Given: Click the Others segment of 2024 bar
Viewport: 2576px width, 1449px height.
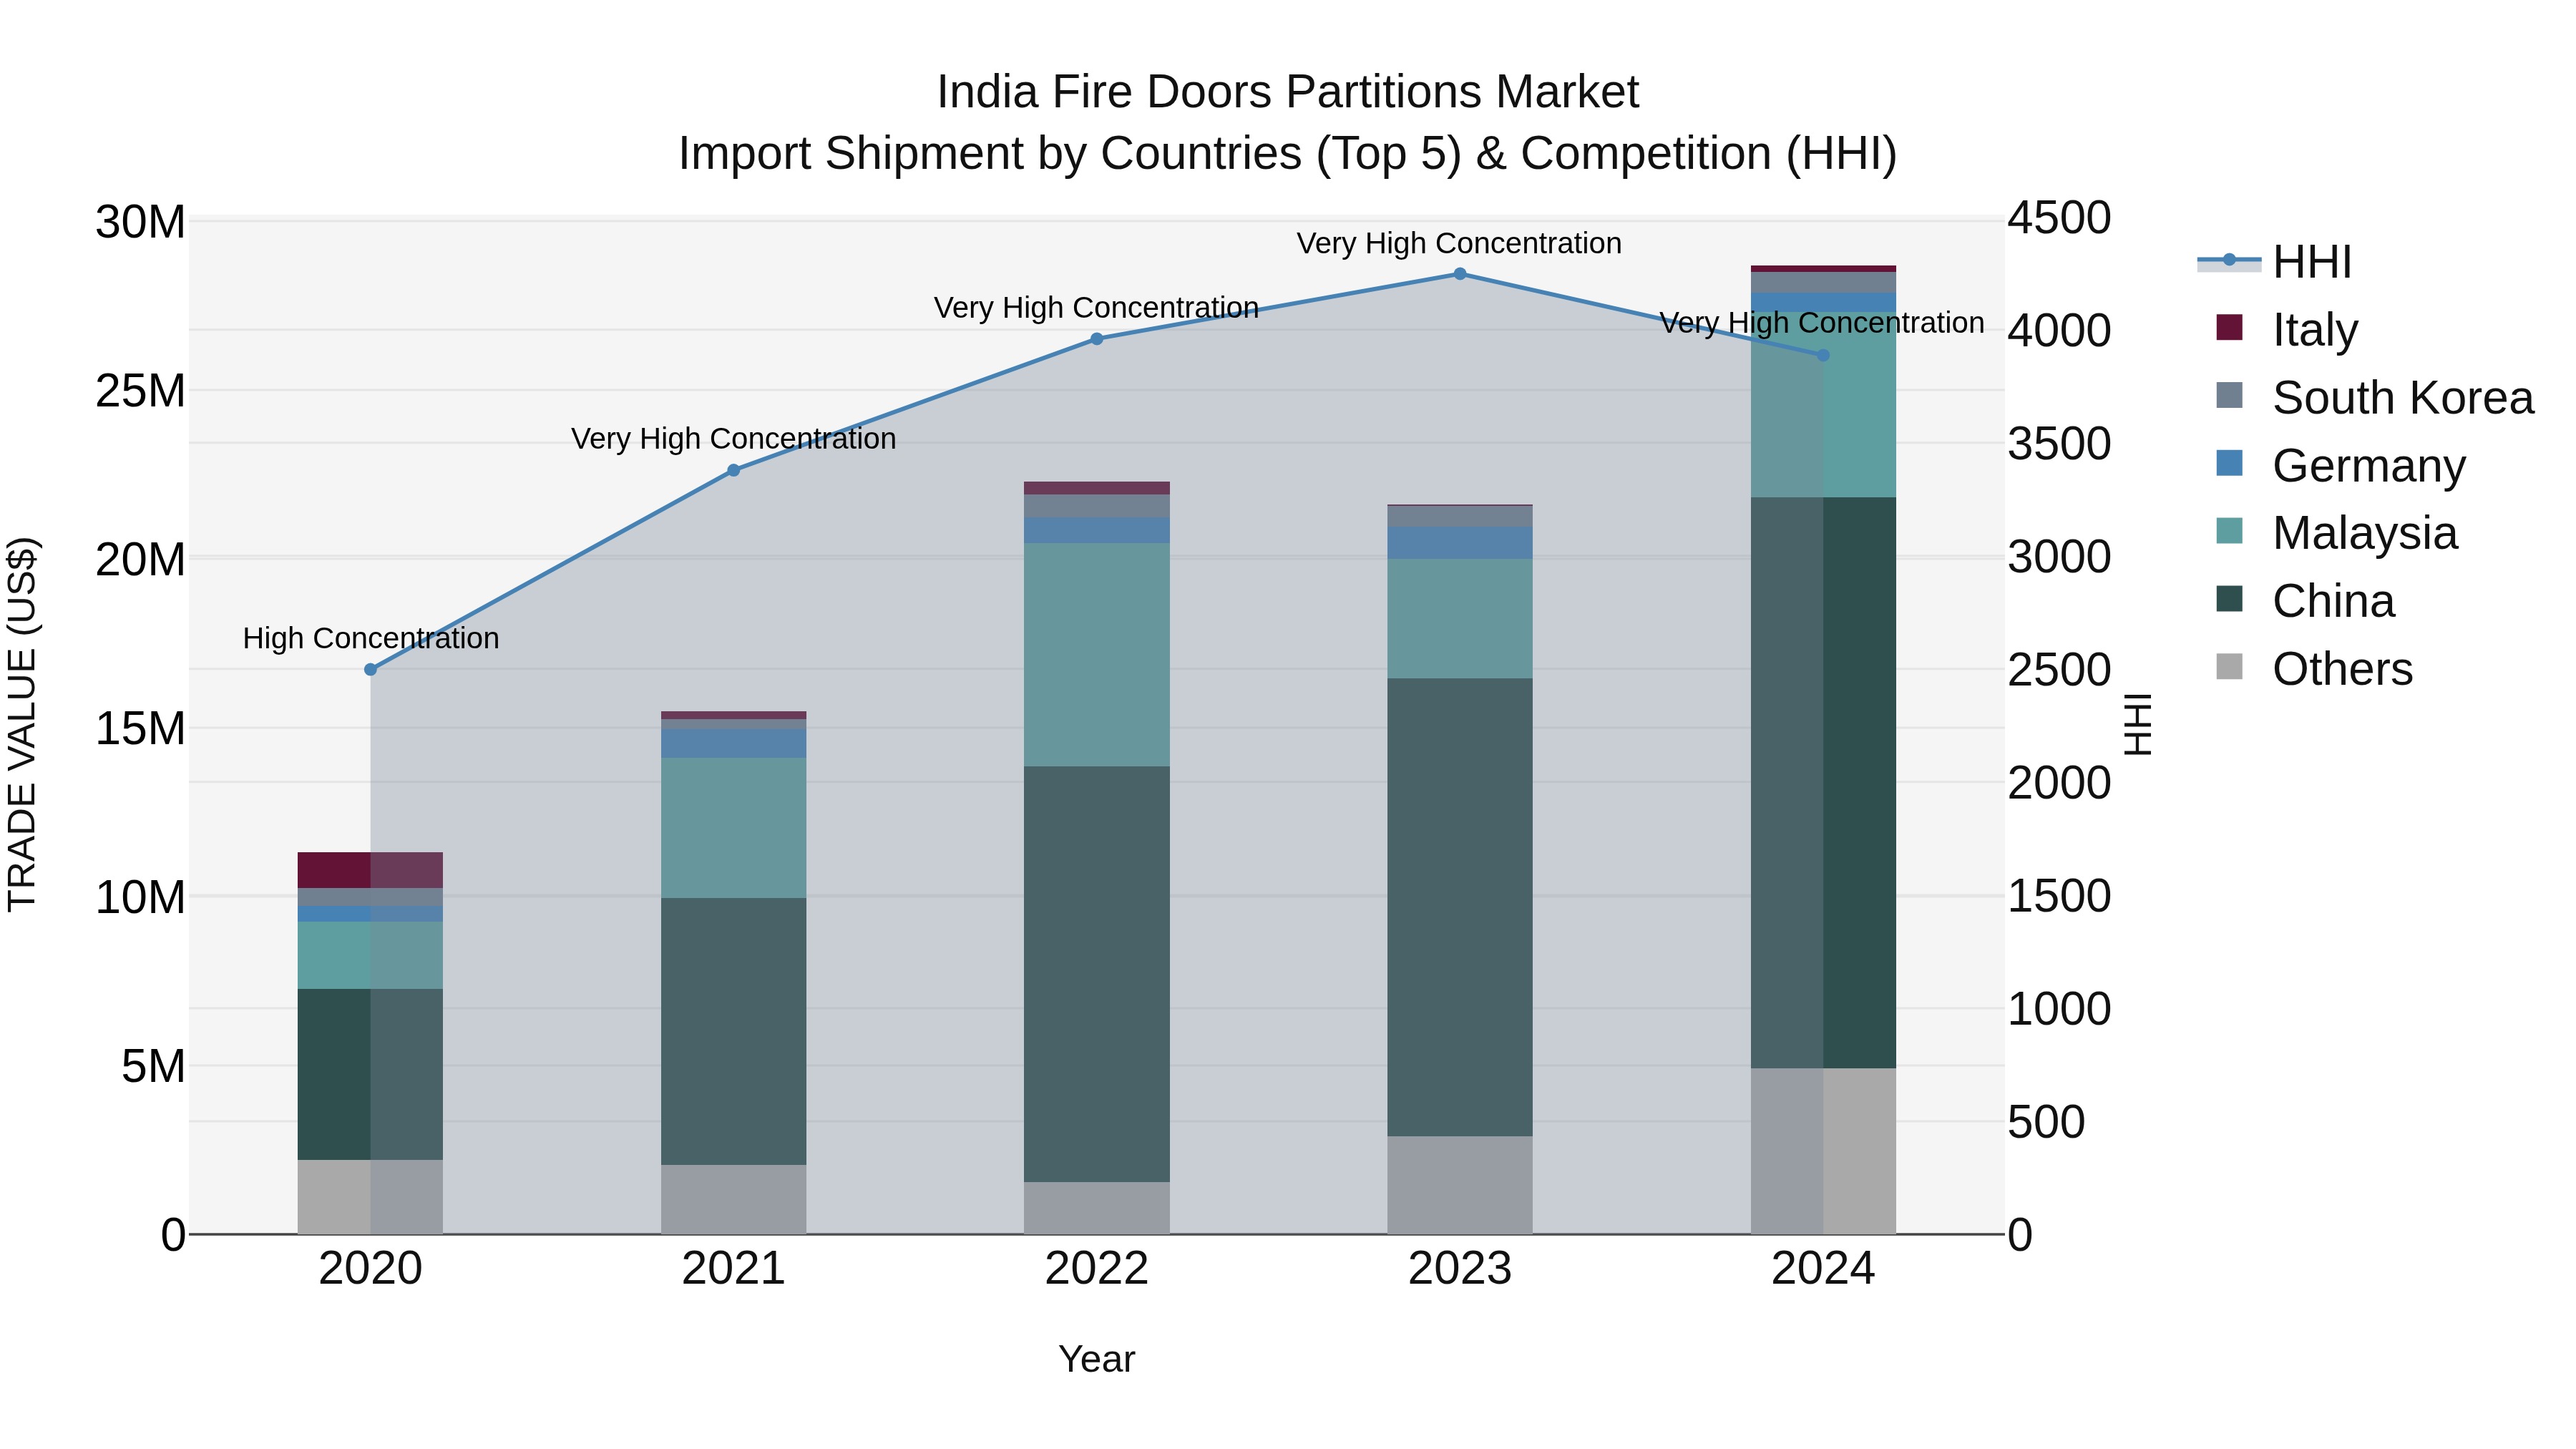Looking at the screenshot, I should [1822, 1151].
